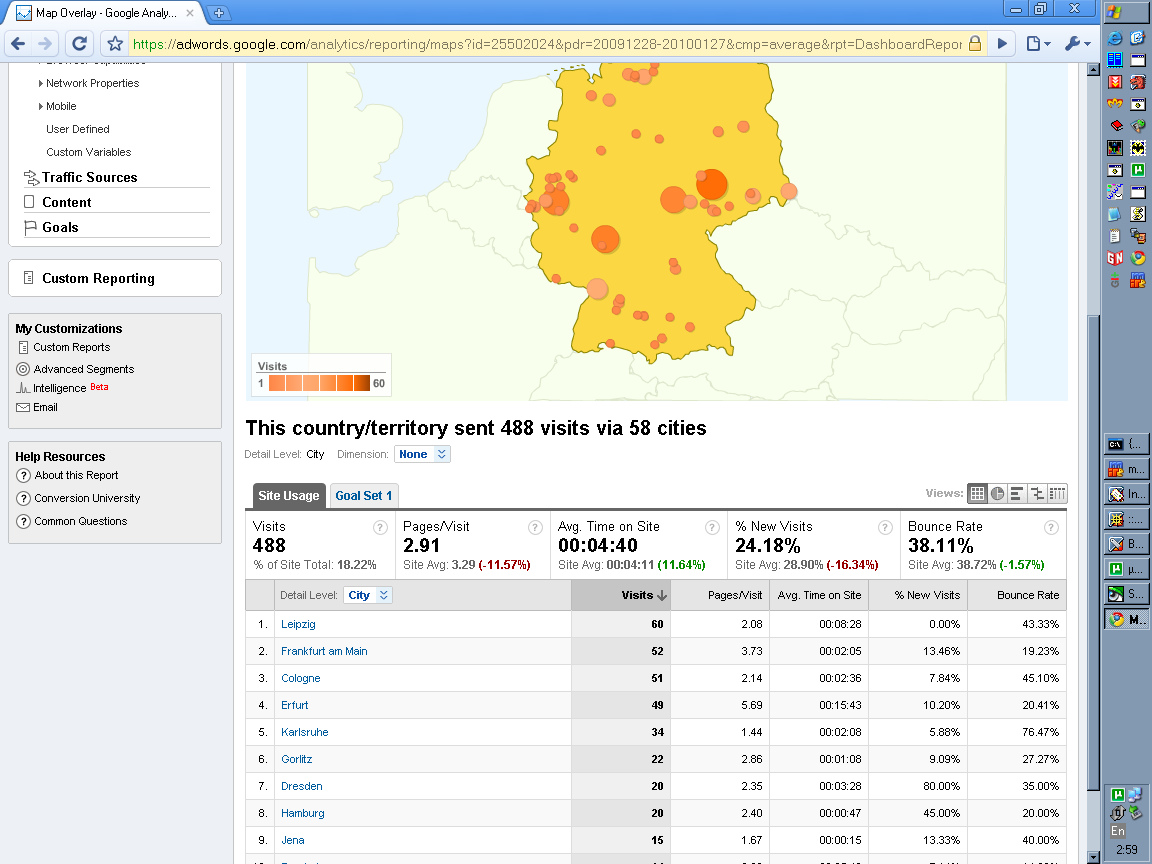Reload the page in browser toolbar
The width and height of the screenshot is (1152, 864).
pyautogui.click(x=80, y=44)
